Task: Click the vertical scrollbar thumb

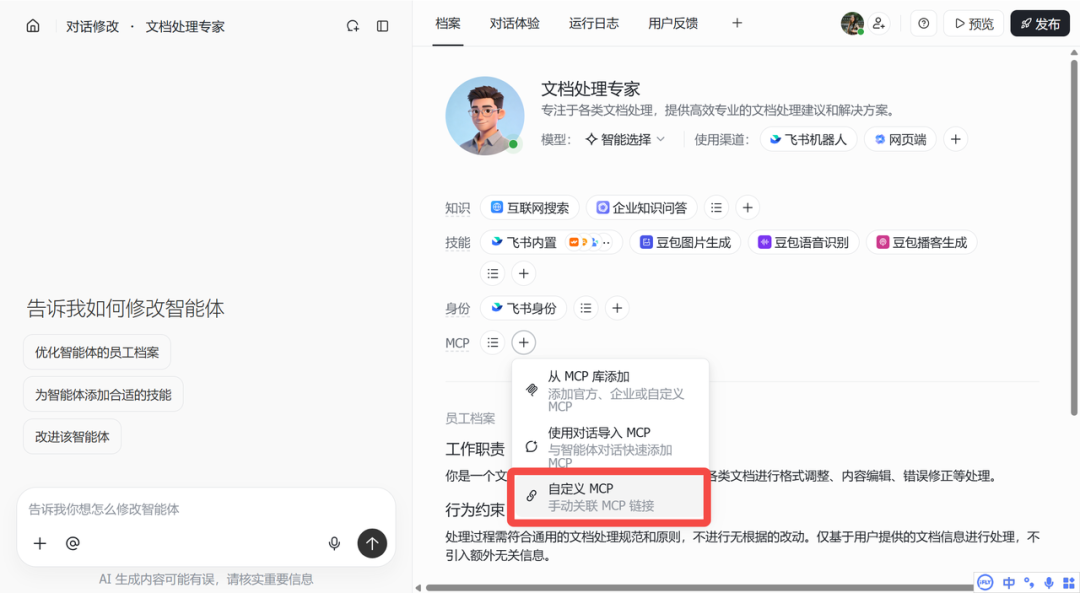Action: 1074,238
